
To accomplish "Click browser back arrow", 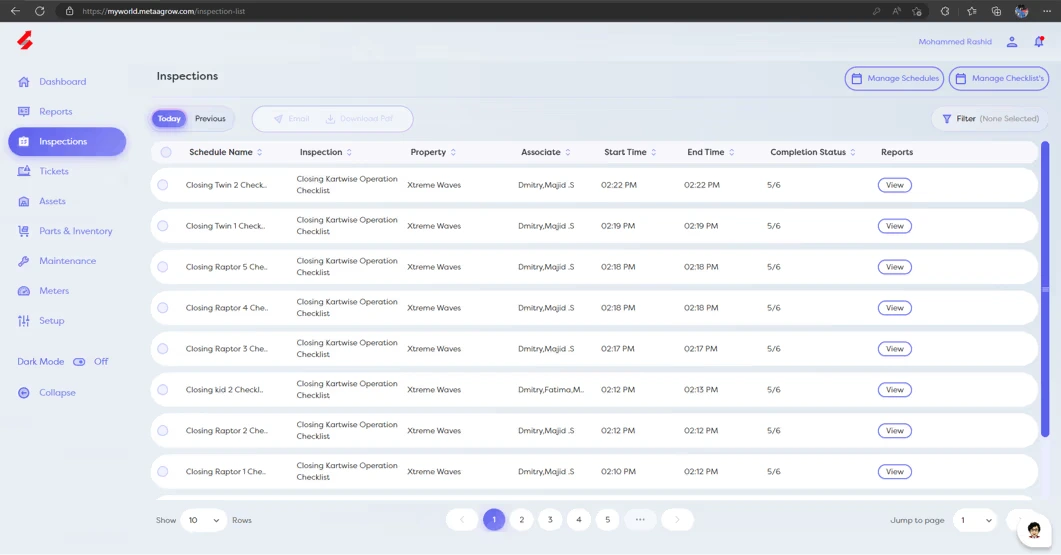I will tap(15, 11).
